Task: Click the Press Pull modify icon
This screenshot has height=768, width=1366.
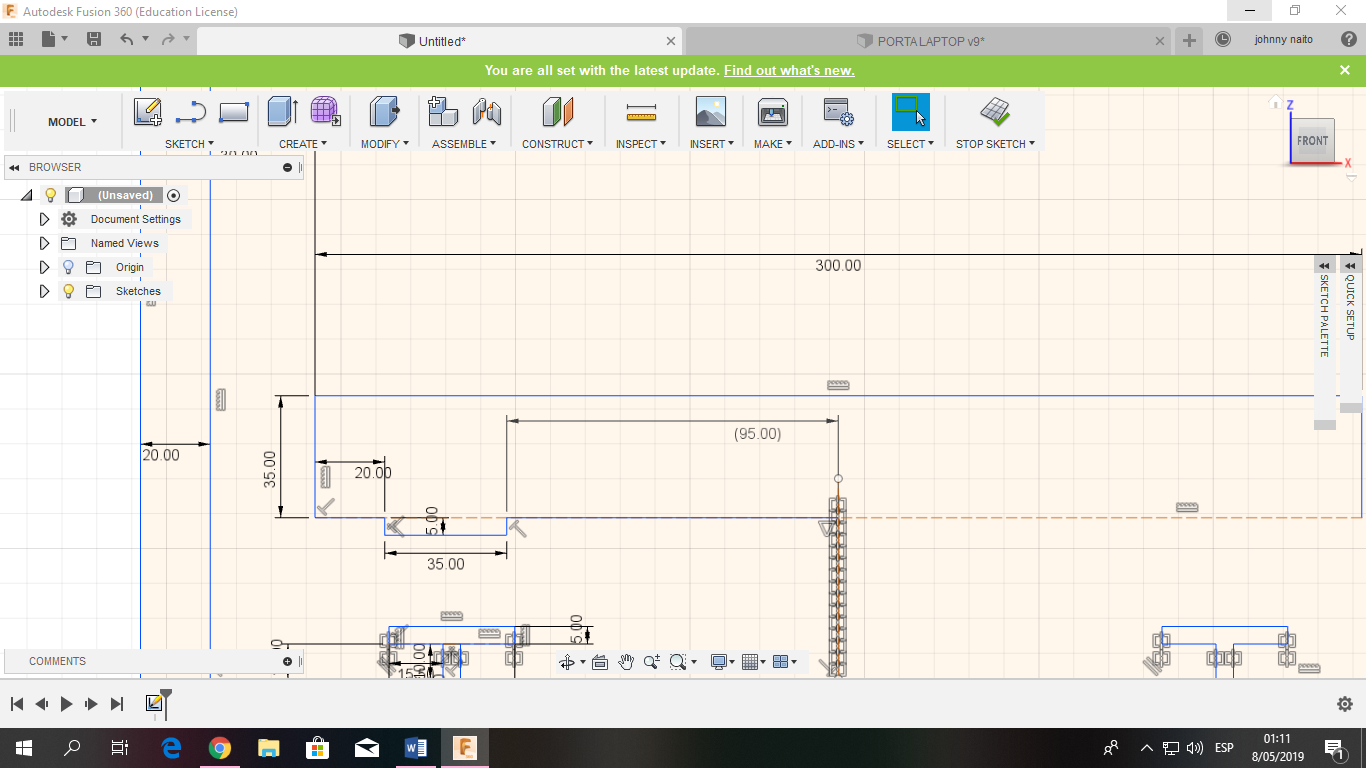Action: (384, 111)
